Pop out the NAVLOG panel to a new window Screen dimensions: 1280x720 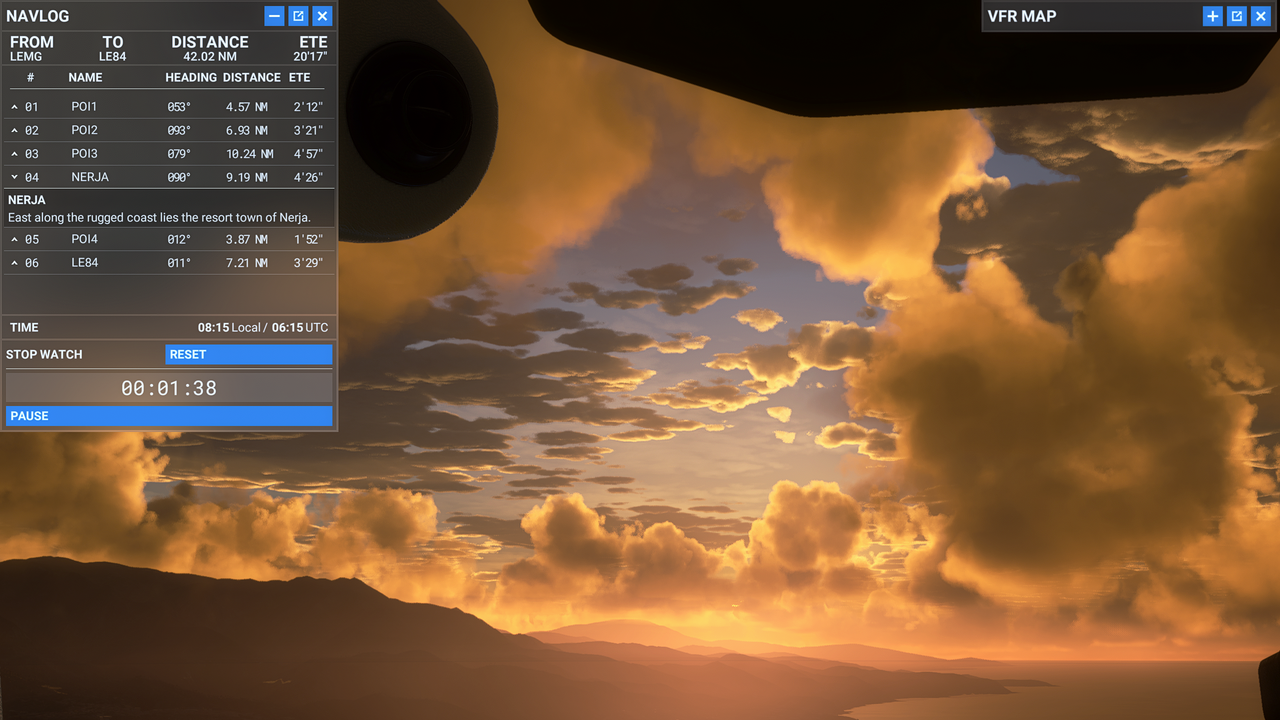[x=298, y=16]
